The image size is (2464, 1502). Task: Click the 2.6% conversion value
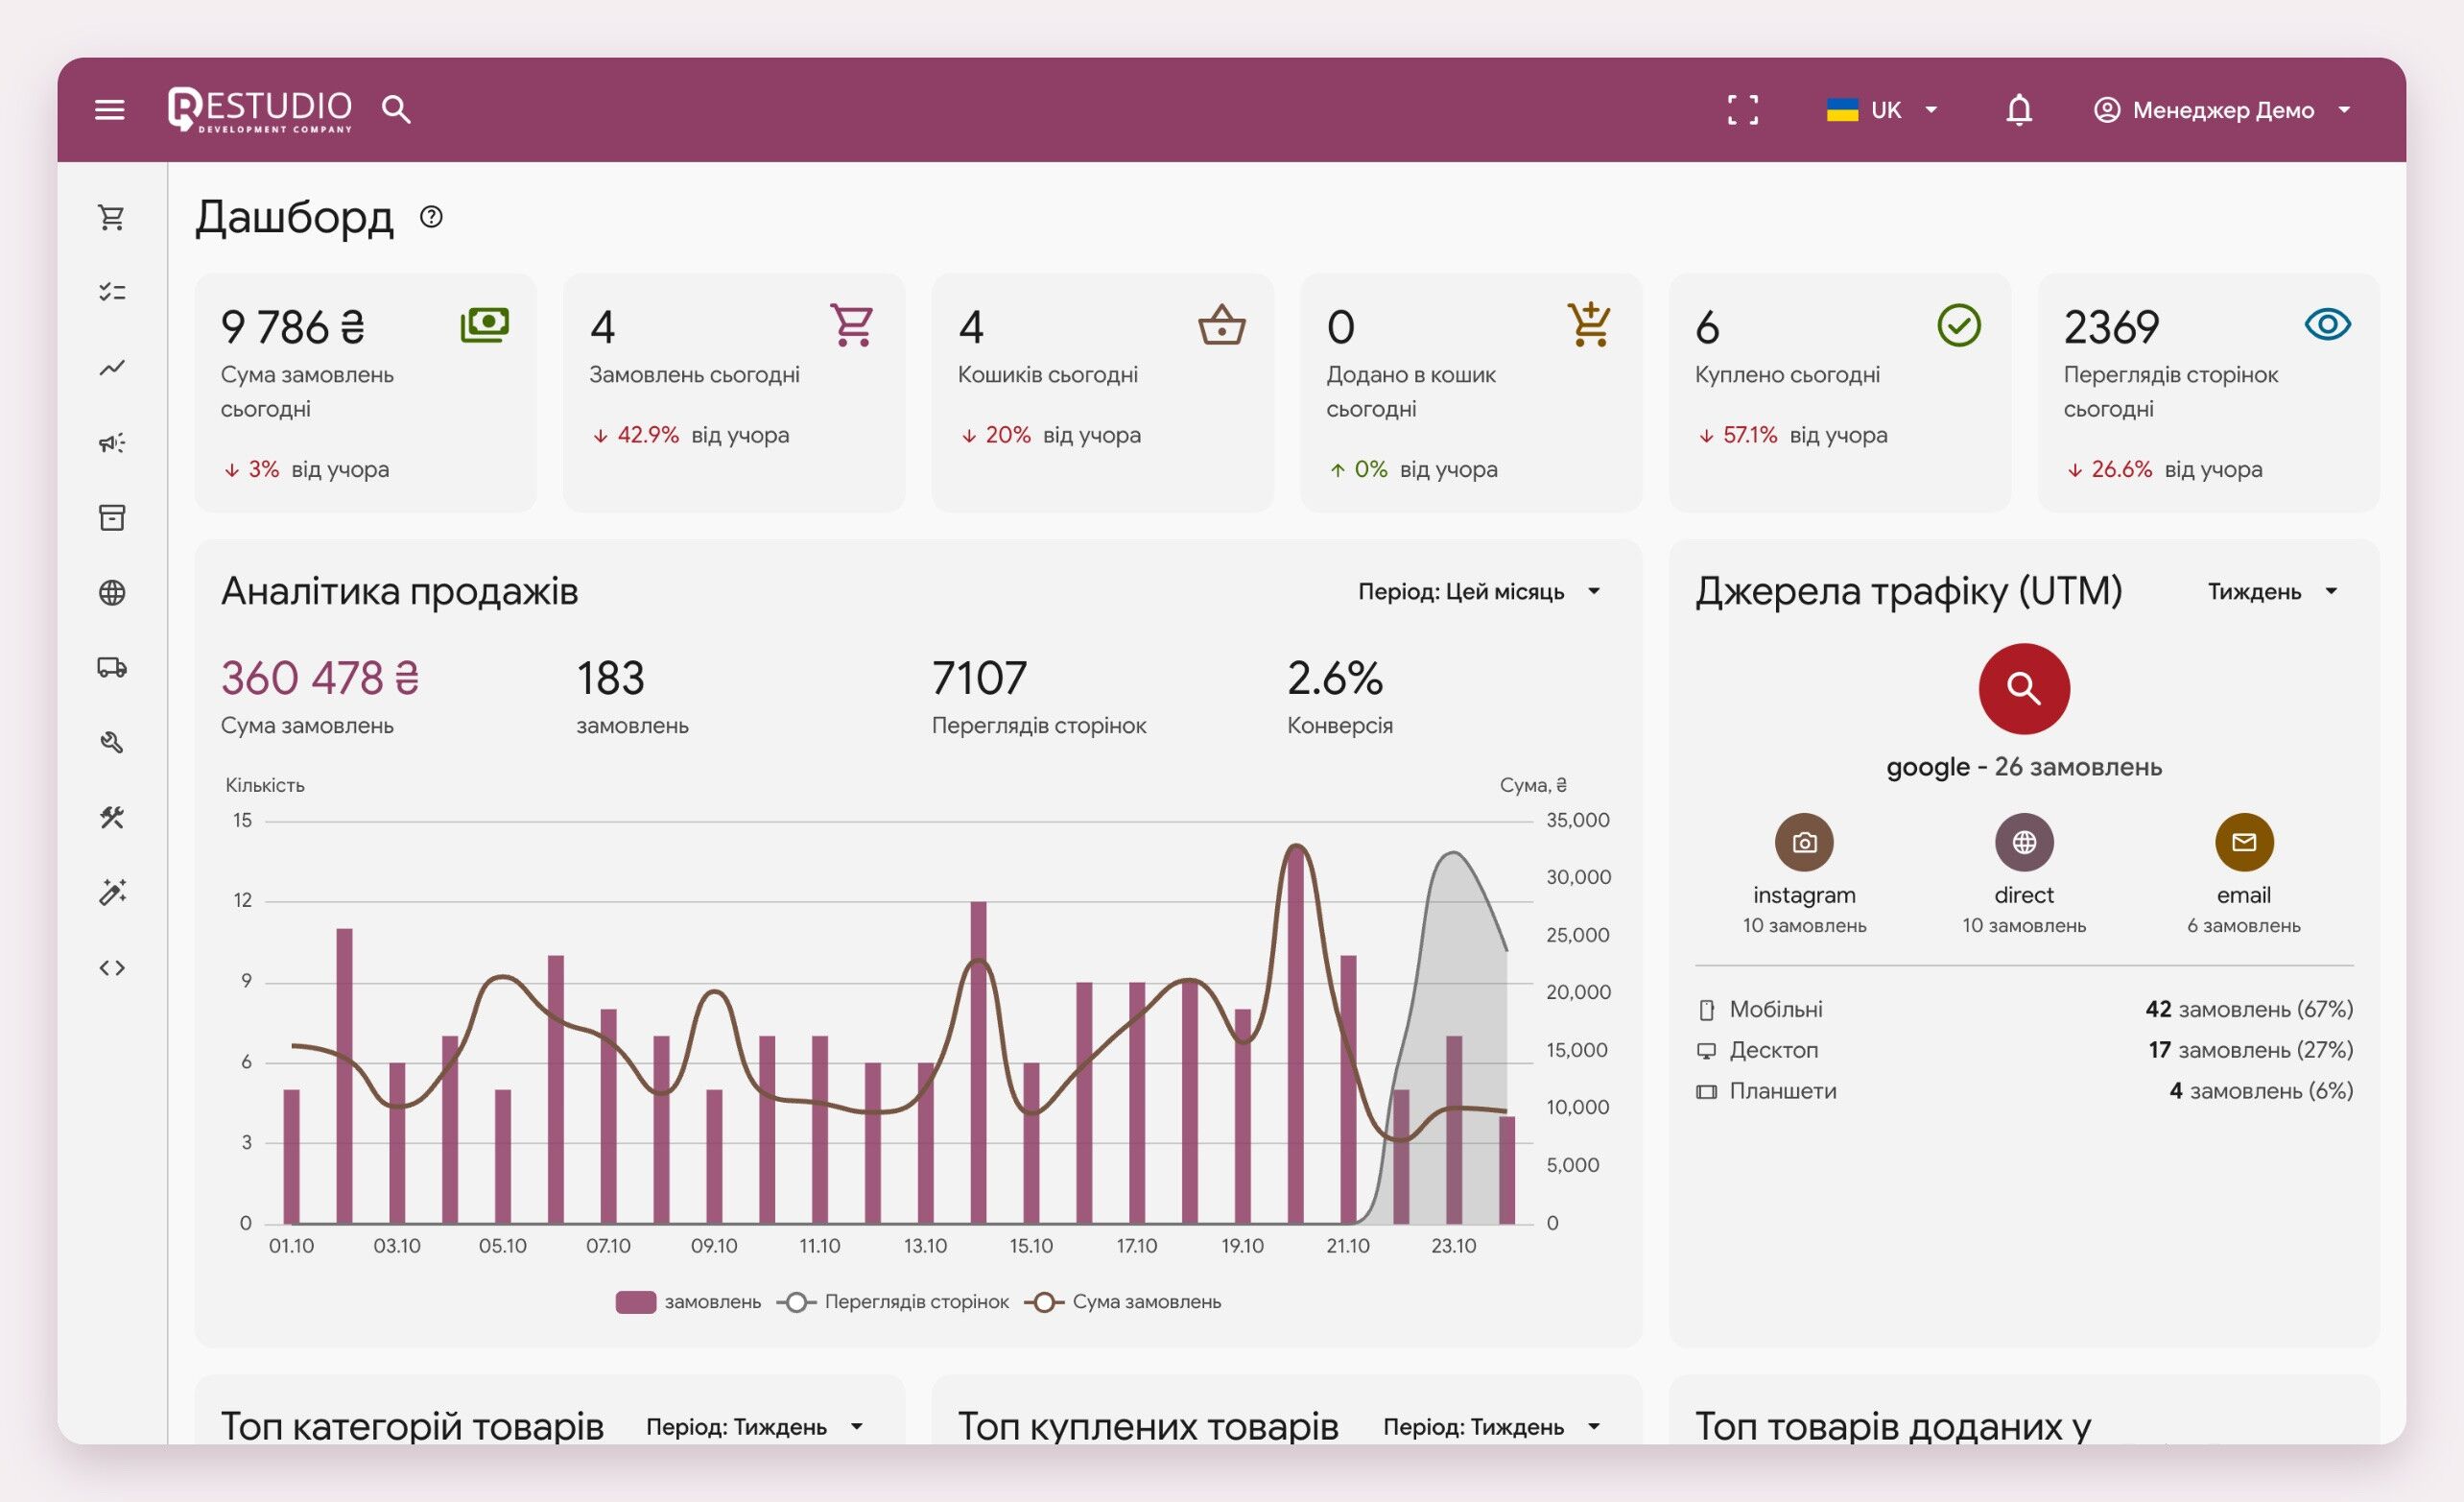pyautogui.click(x=1335, y=678)
